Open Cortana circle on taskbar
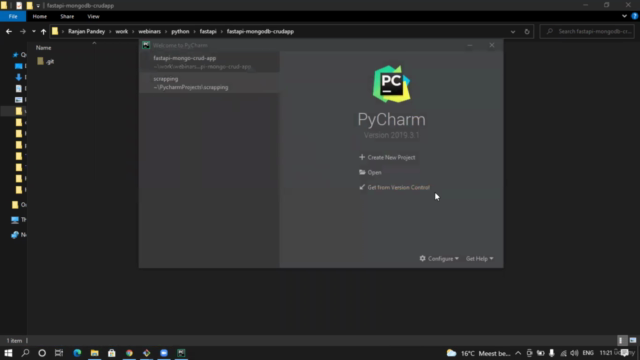Viewport: 640px width, 360px height. (42, 353)
